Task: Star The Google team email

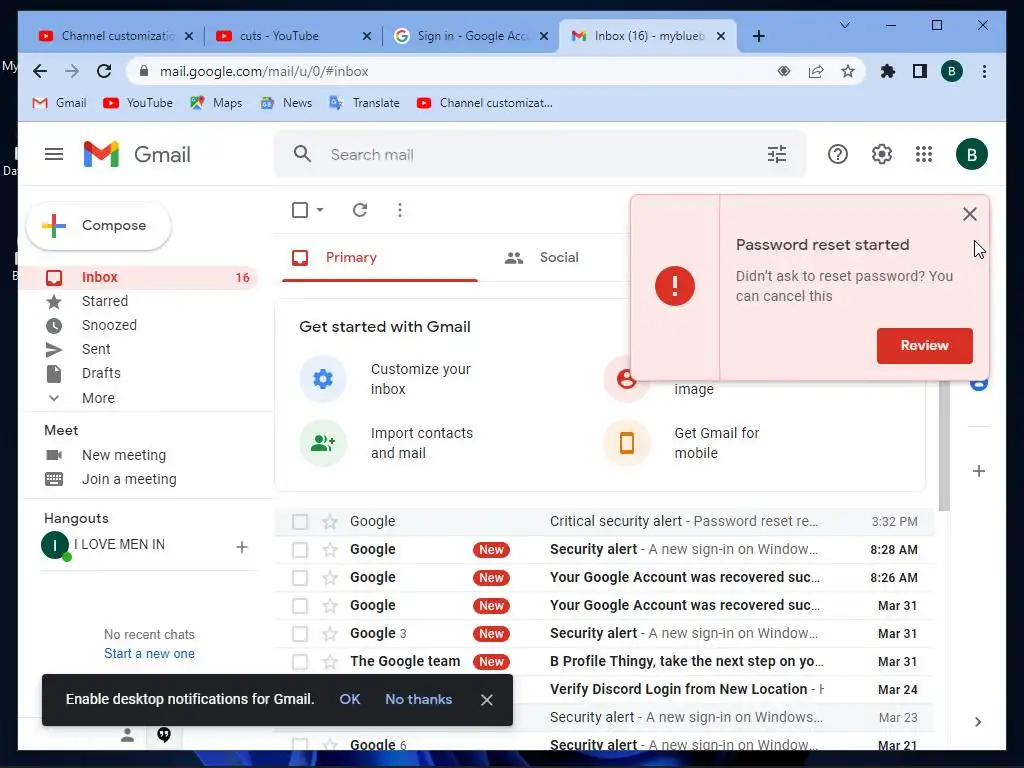Action: [x=330, y=662]
